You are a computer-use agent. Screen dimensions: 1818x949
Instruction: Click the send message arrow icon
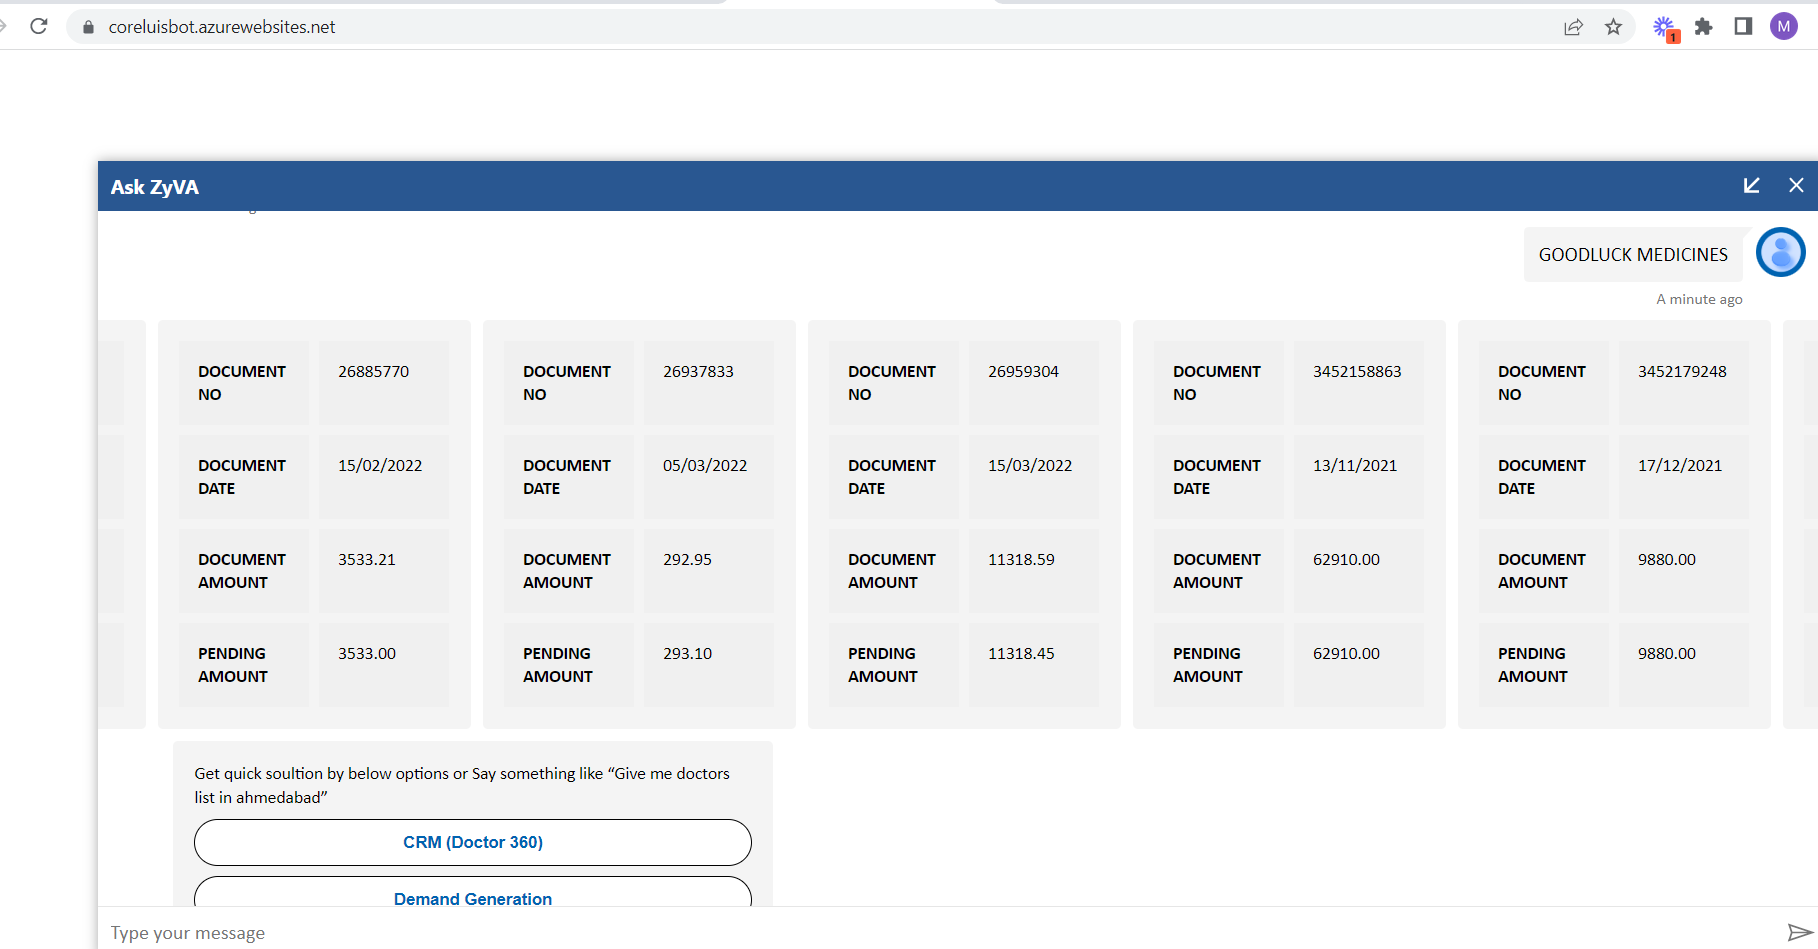click(x=1799, y=932)
